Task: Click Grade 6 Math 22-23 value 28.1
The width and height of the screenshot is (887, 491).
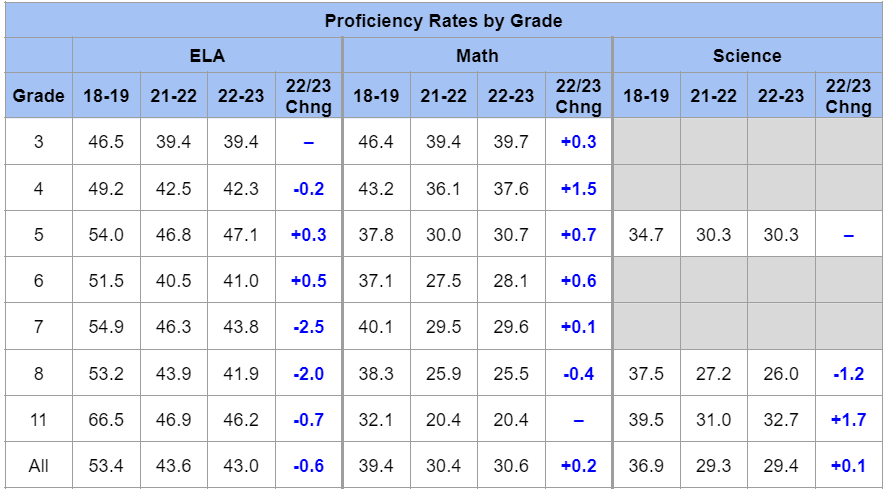Action: point(511,281)
